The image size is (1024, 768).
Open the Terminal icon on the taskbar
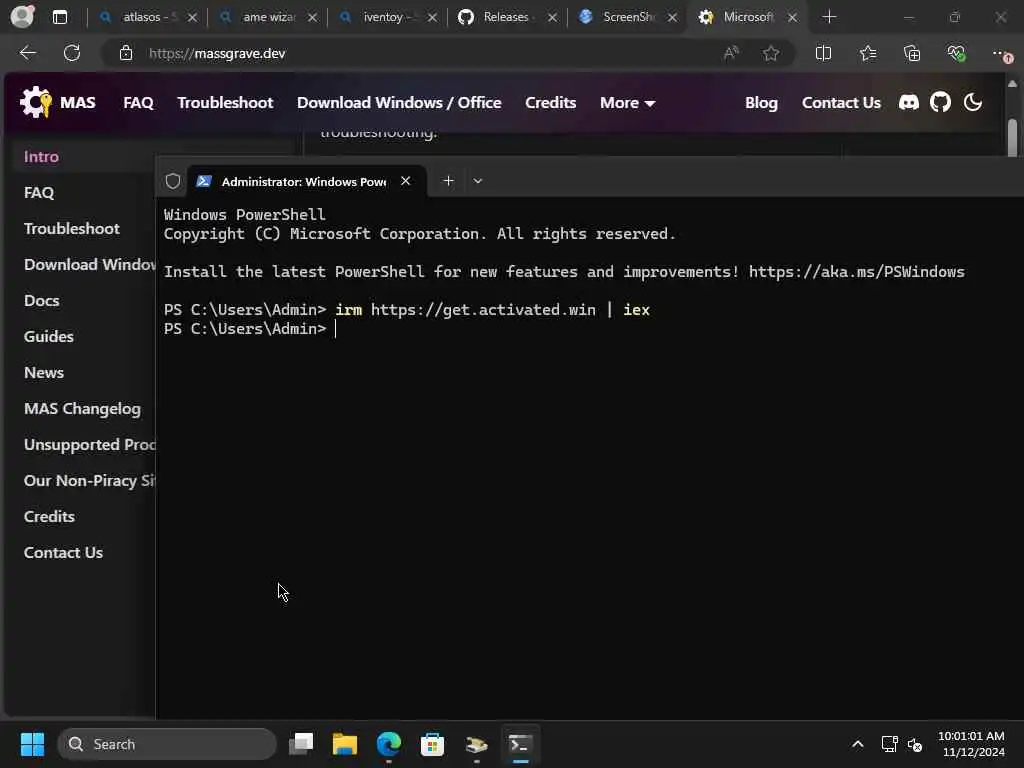pyautogui.click(x=520, y=744)
